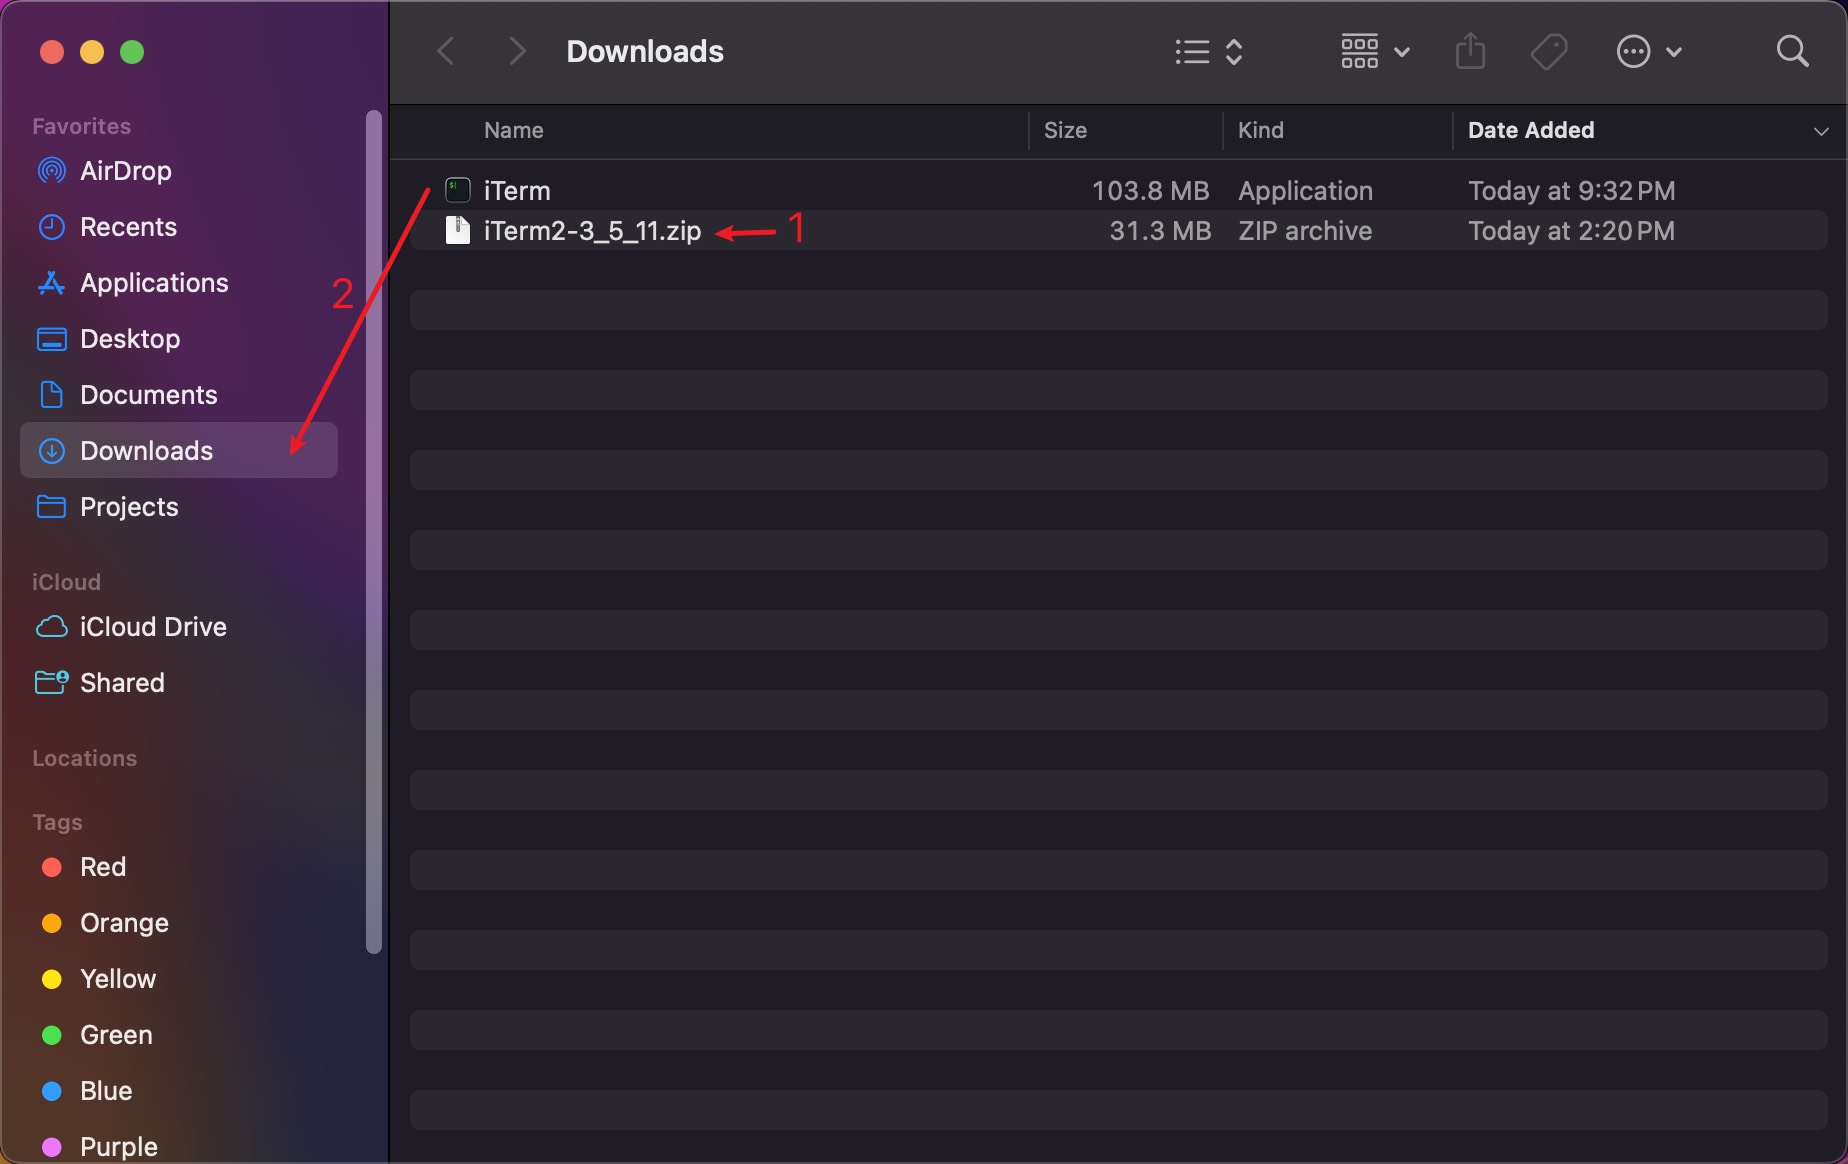Open the ellipsis action menu
1848x1164 pixels.
click(x=1649, y=51)
